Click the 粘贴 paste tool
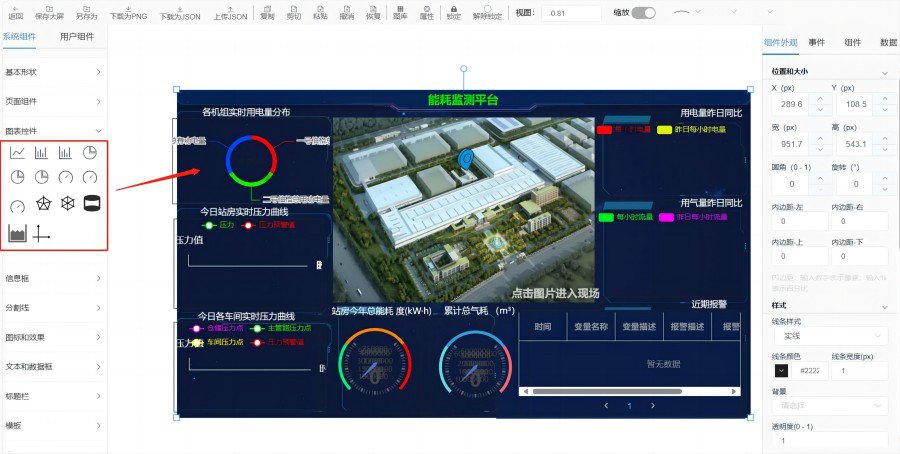Screen dimensions: 900x454 pyautogui.click(x=320, y=13)
